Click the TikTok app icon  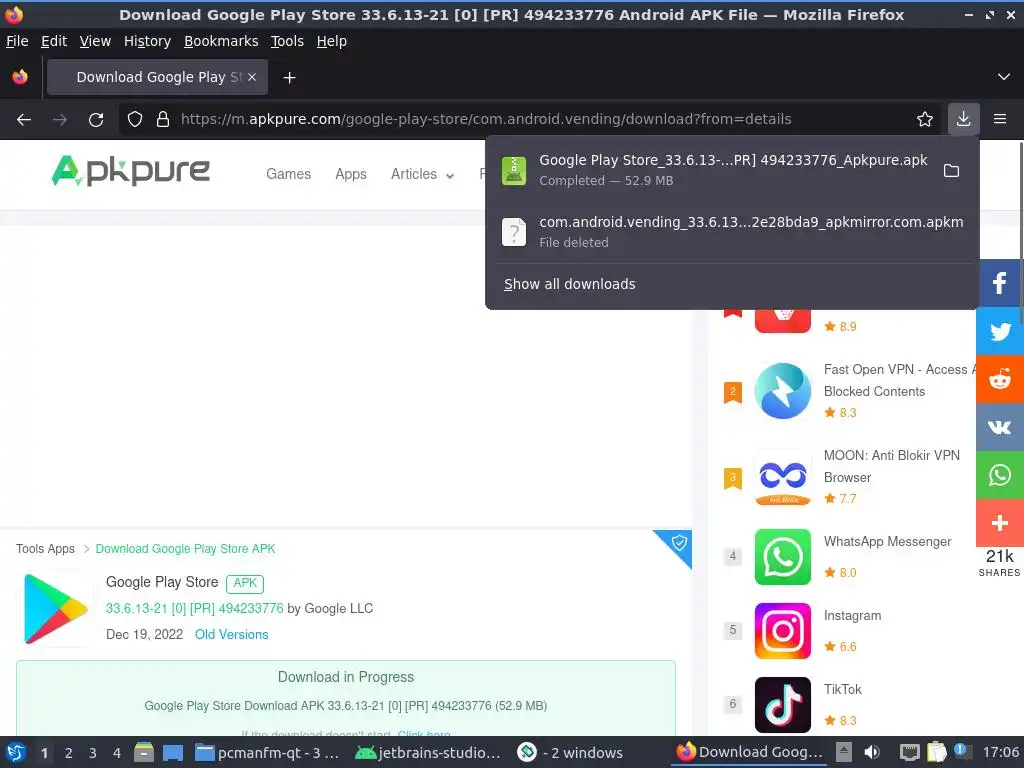(782, 705)
